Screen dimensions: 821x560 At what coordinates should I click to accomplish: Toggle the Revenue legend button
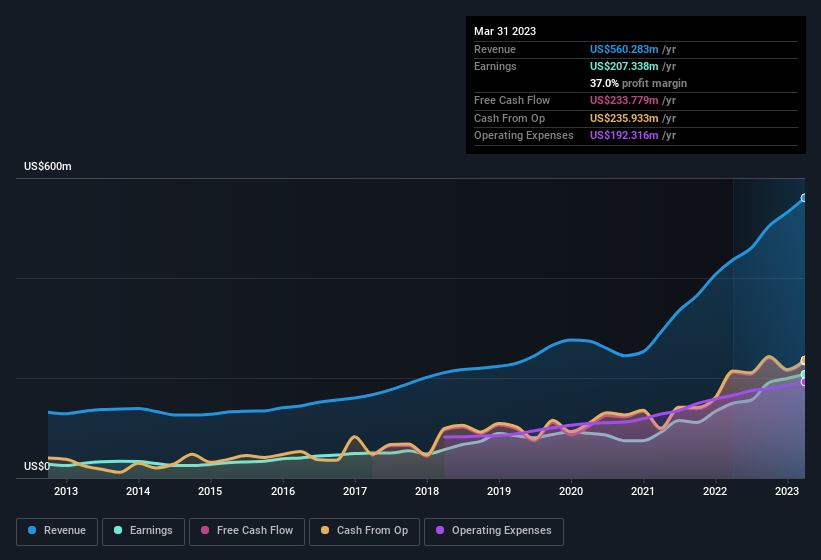tap(58, 531)
